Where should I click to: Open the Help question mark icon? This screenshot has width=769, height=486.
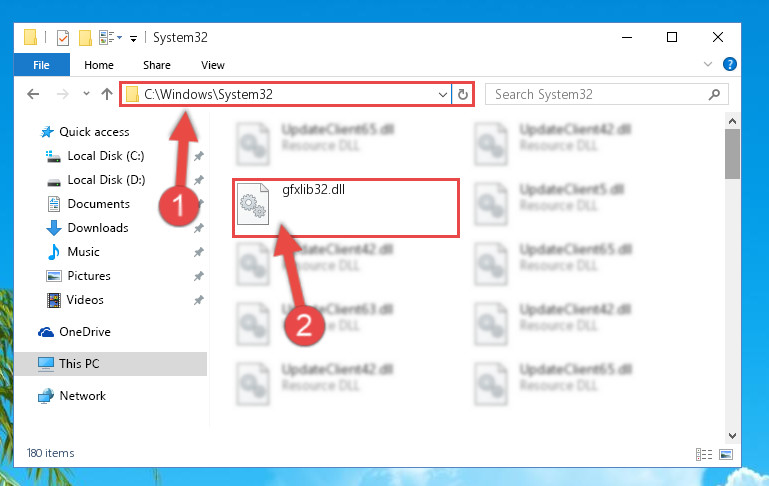(729, 64)
